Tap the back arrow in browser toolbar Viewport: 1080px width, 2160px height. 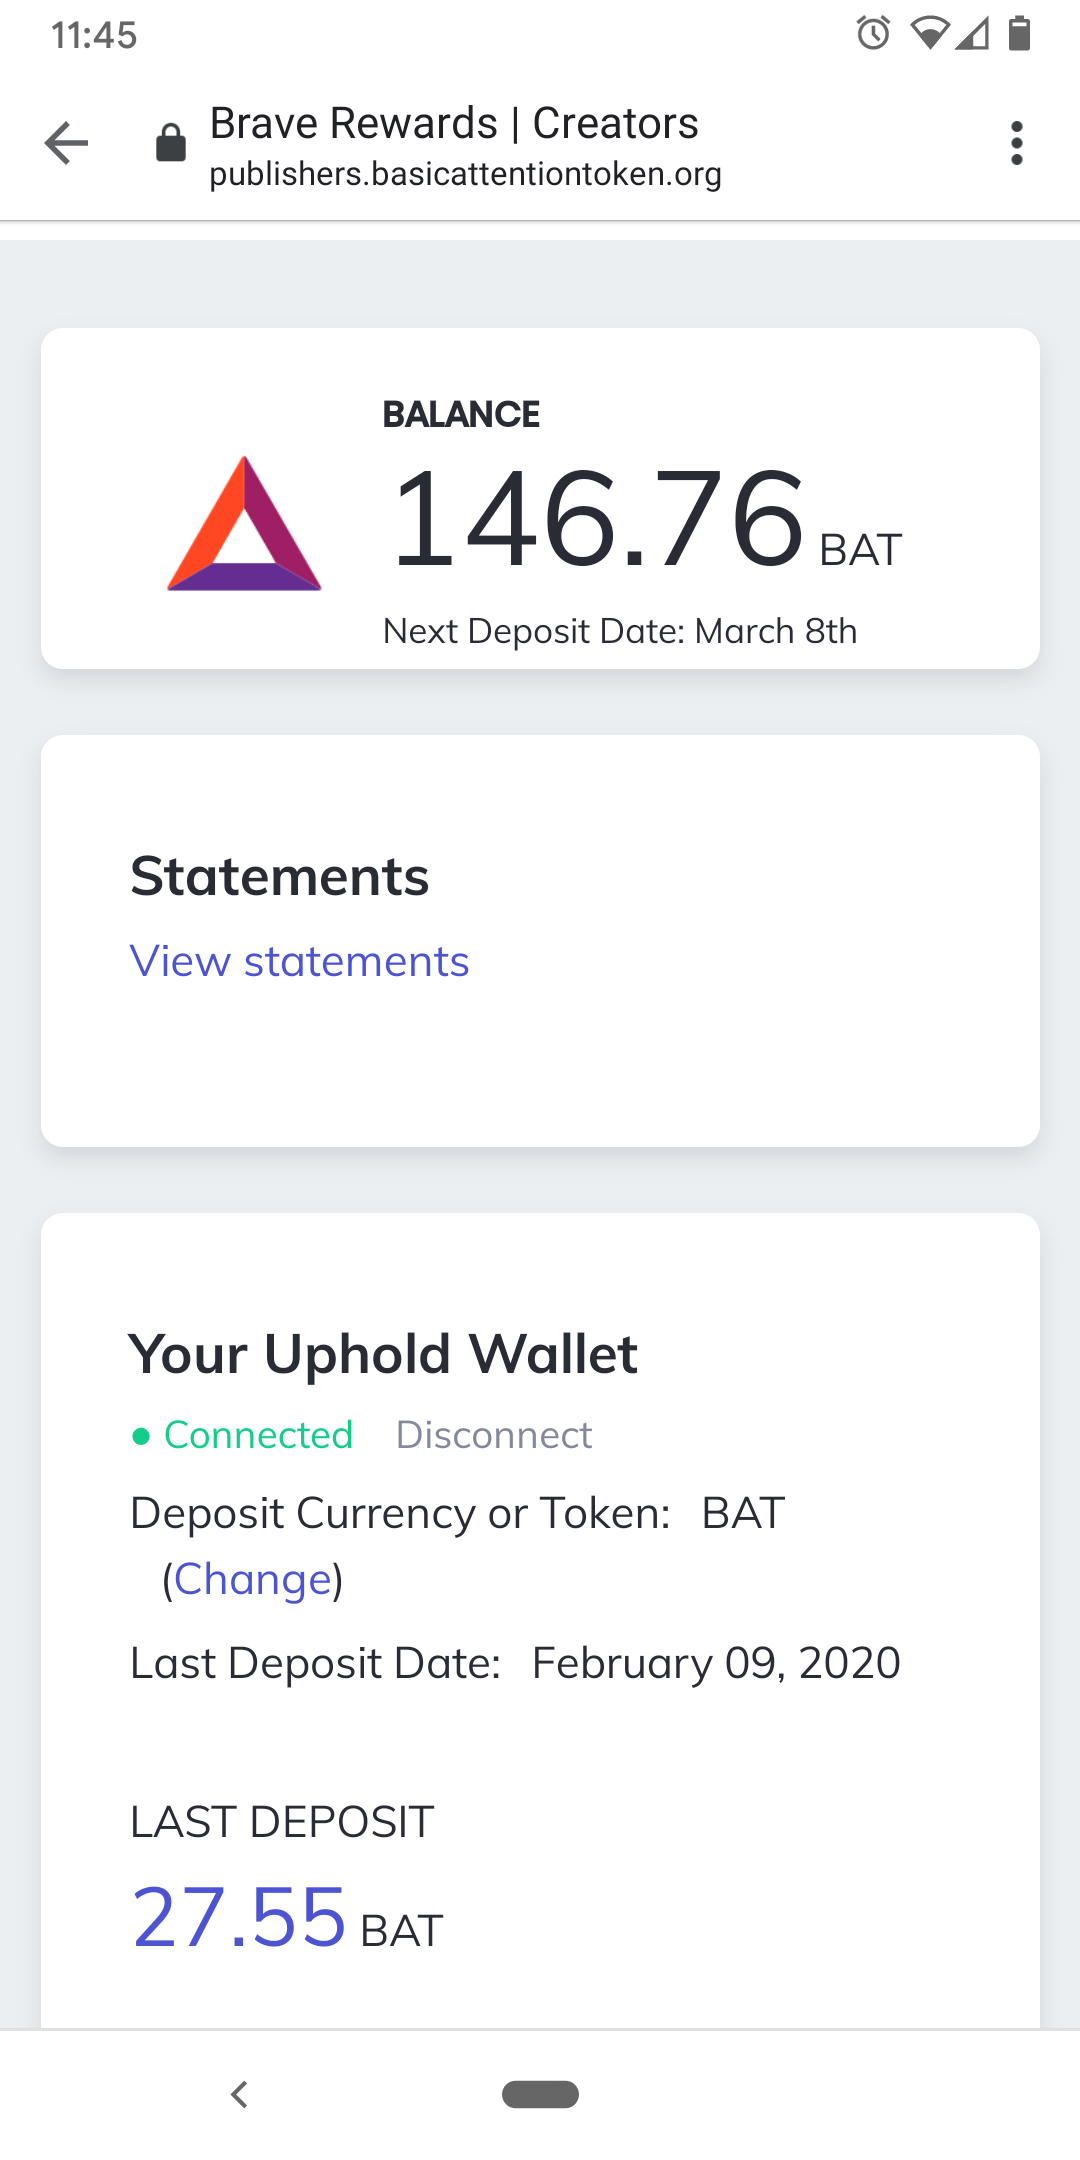click(x=67, y=143)
